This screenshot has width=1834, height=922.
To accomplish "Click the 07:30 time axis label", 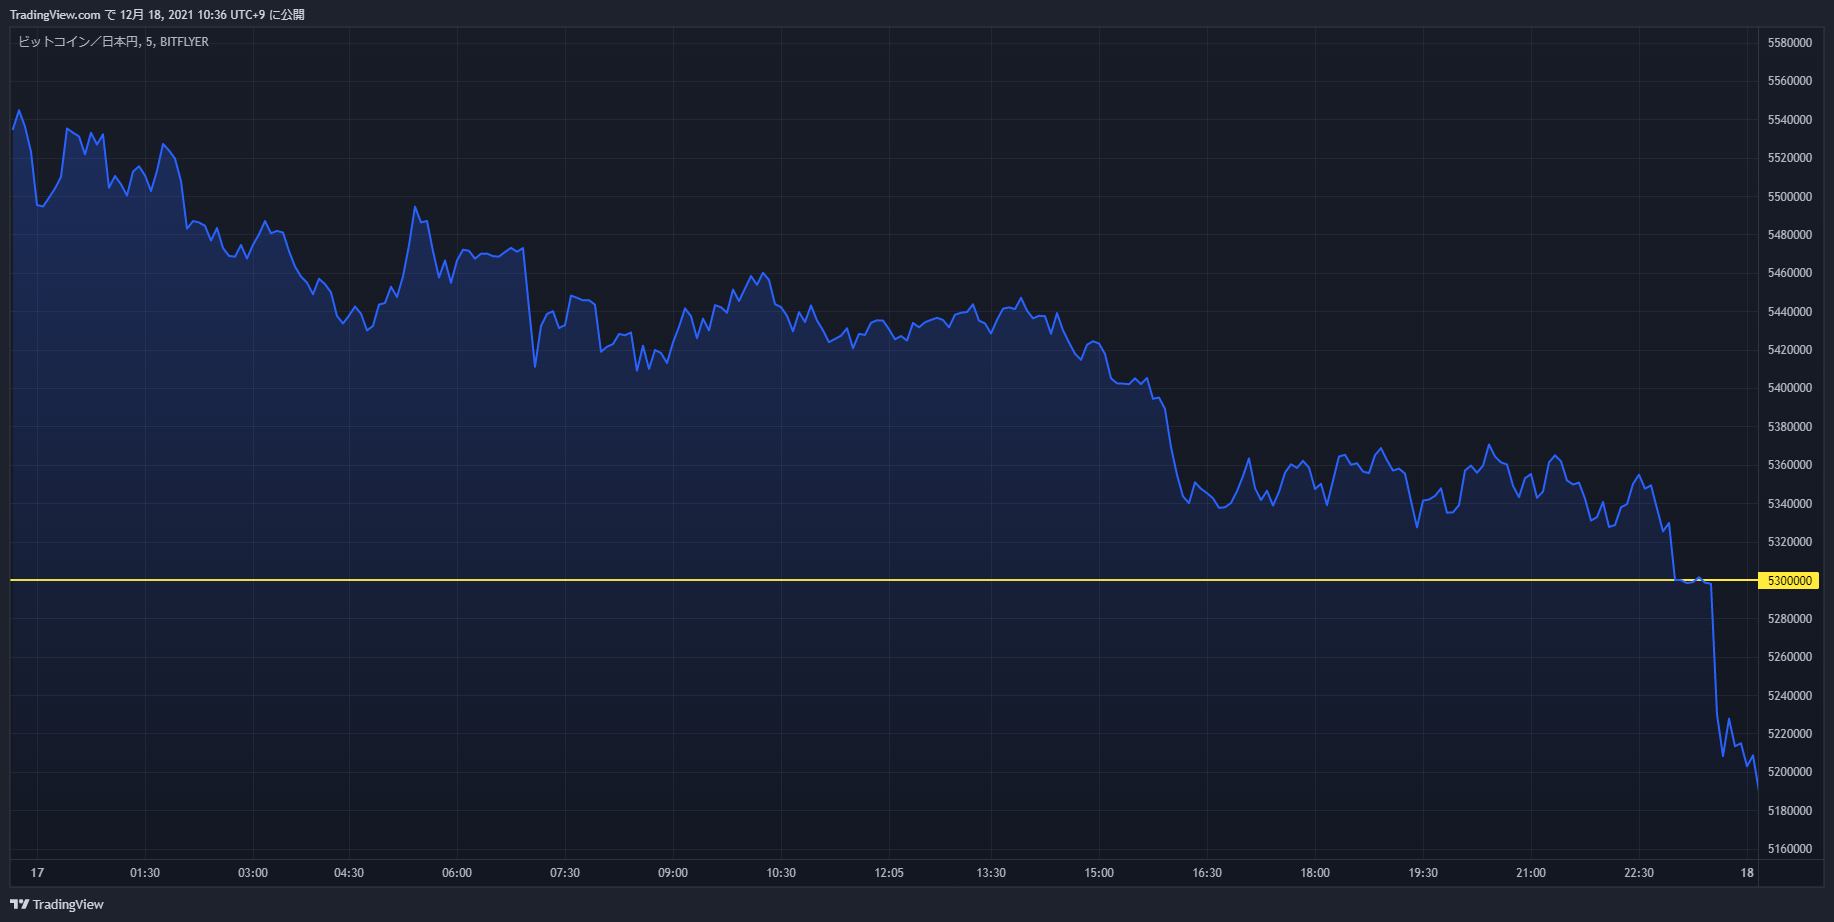I will [565, 873].
